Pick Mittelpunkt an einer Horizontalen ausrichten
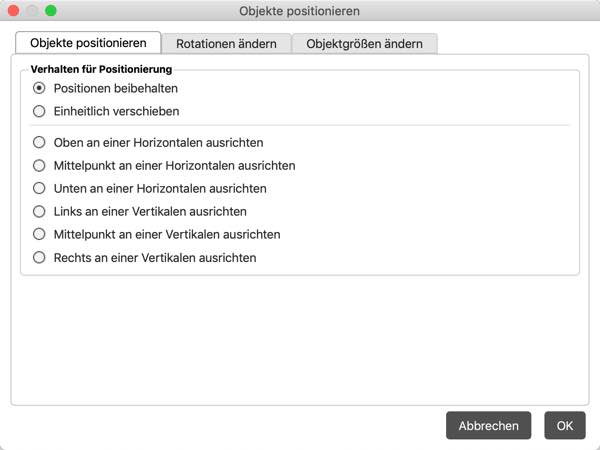This screenshot has width=600, height=450. click(x=40, y=166)
